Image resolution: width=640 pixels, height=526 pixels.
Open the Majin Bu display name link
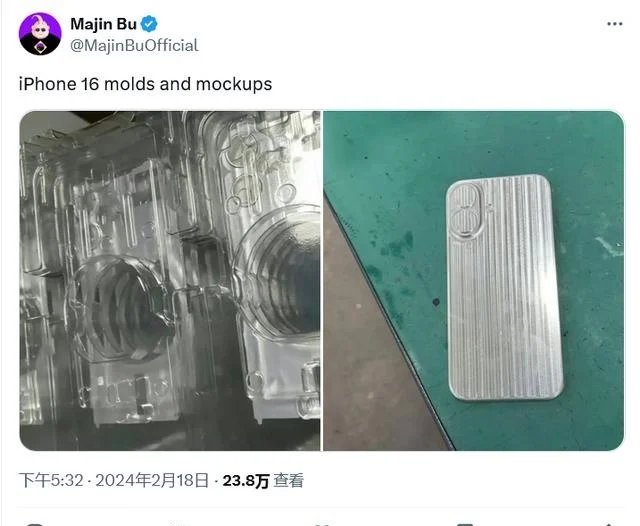(x=103, y=24)
